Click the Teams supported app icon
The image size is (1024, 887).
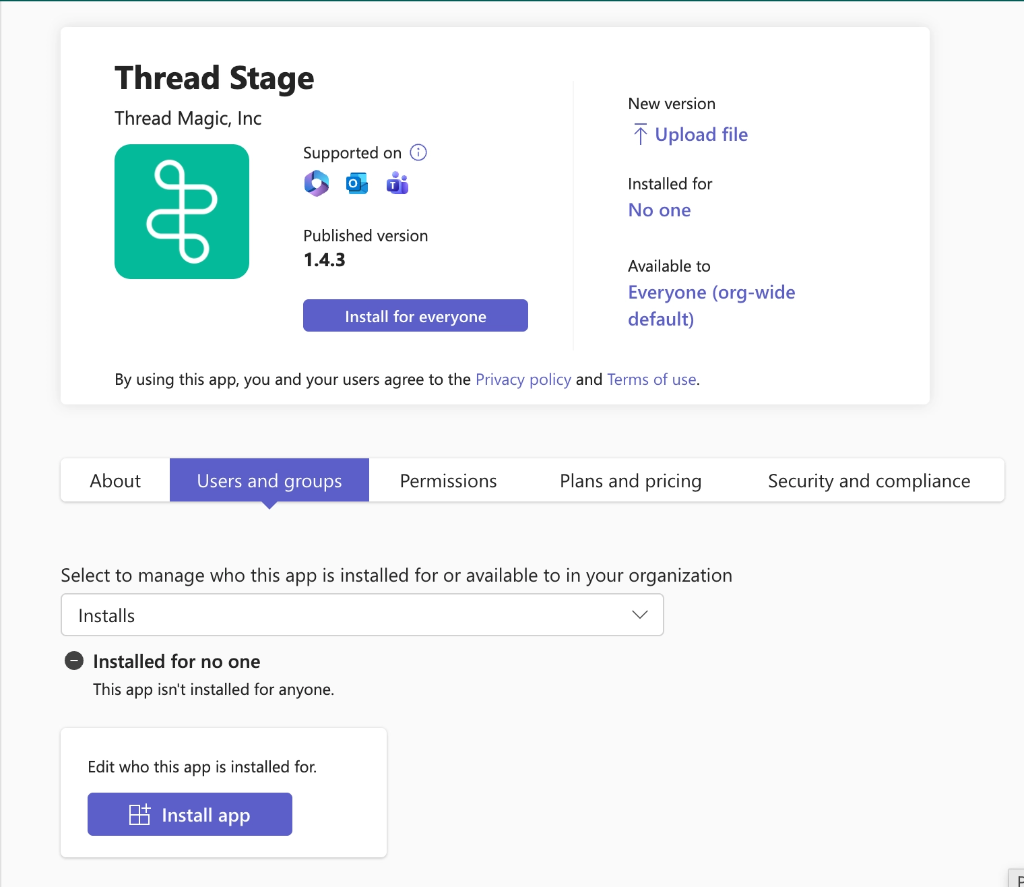pyautogui.click(x=397, y=184)
